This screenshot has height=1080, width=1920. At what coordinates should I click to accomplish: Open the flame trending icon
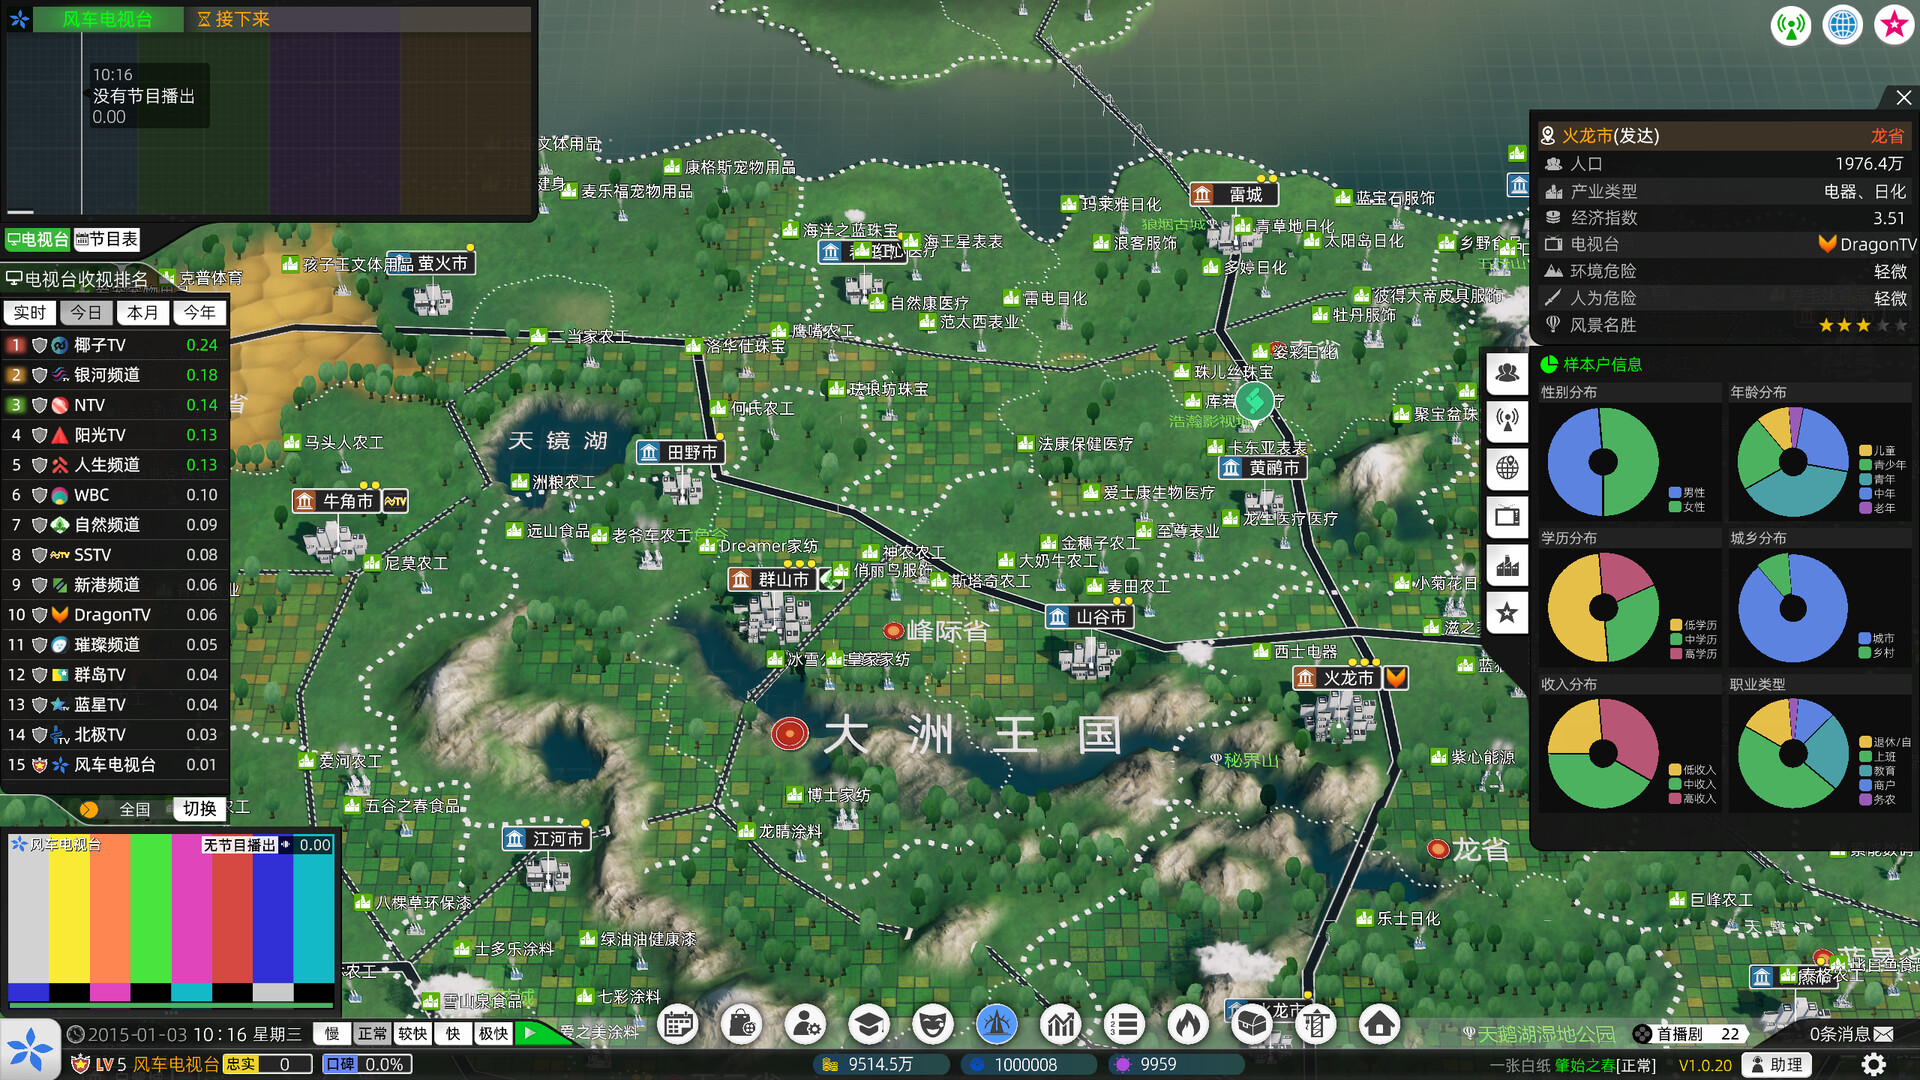[x=1188, y=1024]
